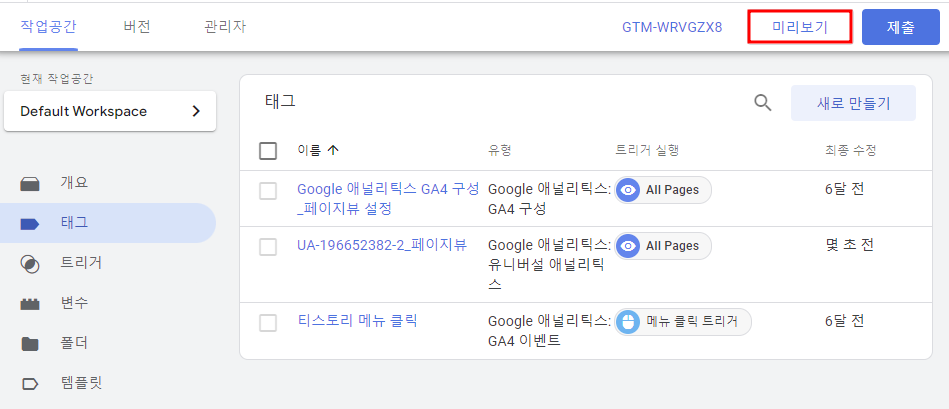949x409 pixels.
Task: Click the 최종 수정 column header
Action: click(850, 151)
